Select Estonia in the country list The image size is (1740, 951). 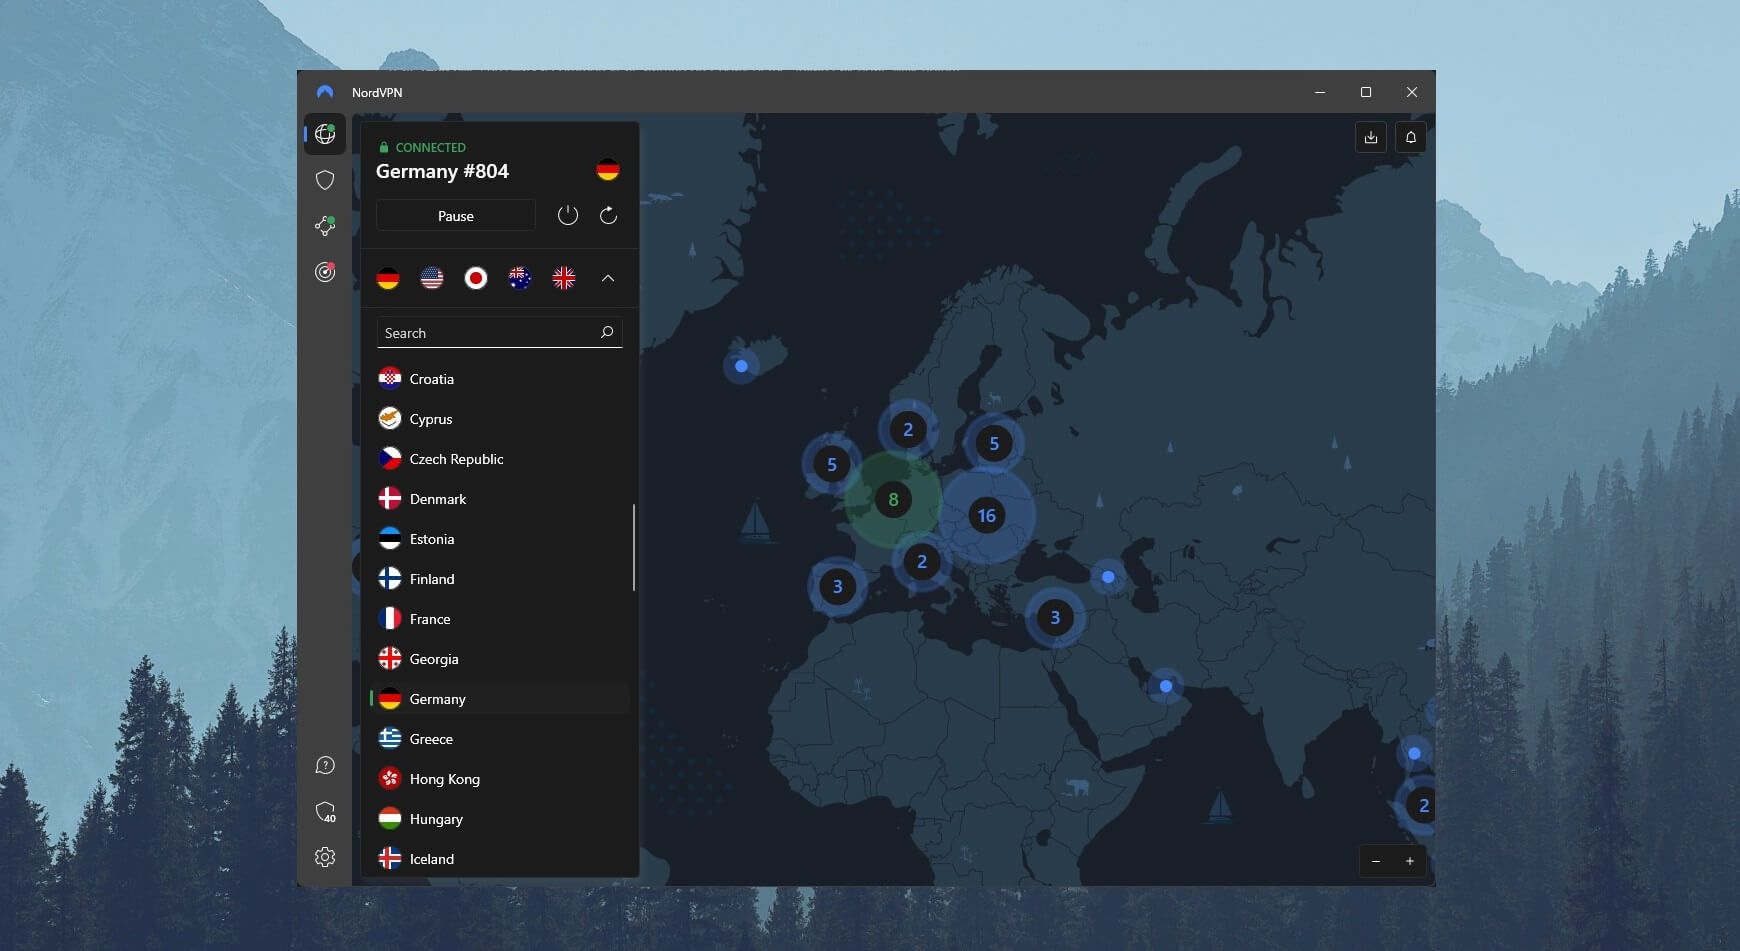[499, 539]
